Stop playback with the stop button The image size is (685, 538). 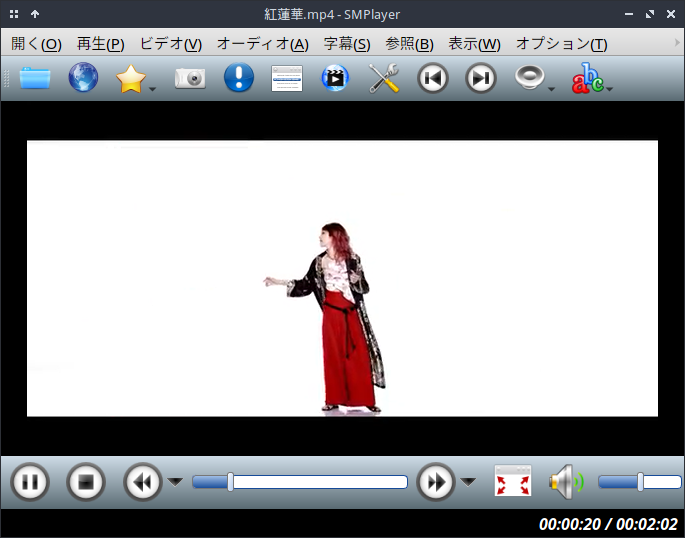tap(86, 482)
